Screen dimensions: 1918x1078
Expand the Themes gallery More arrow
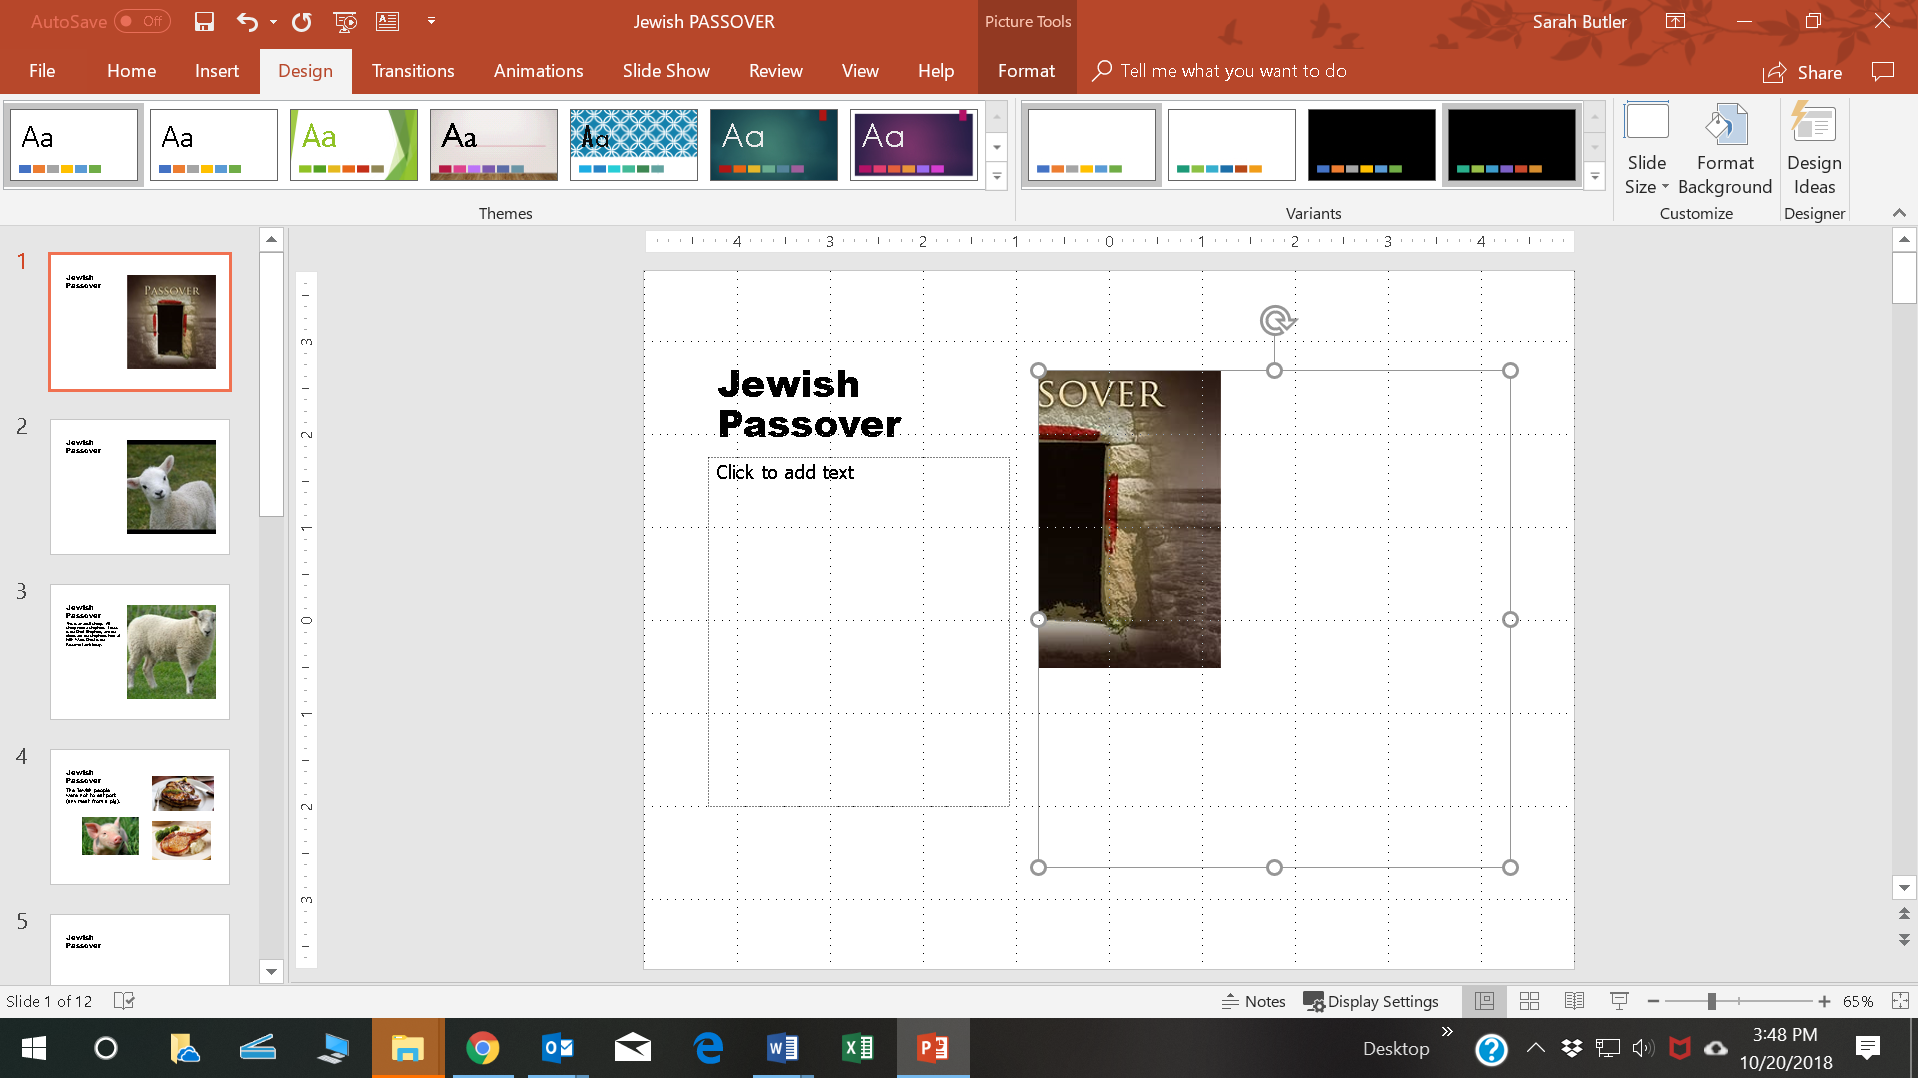click(997, 178)
